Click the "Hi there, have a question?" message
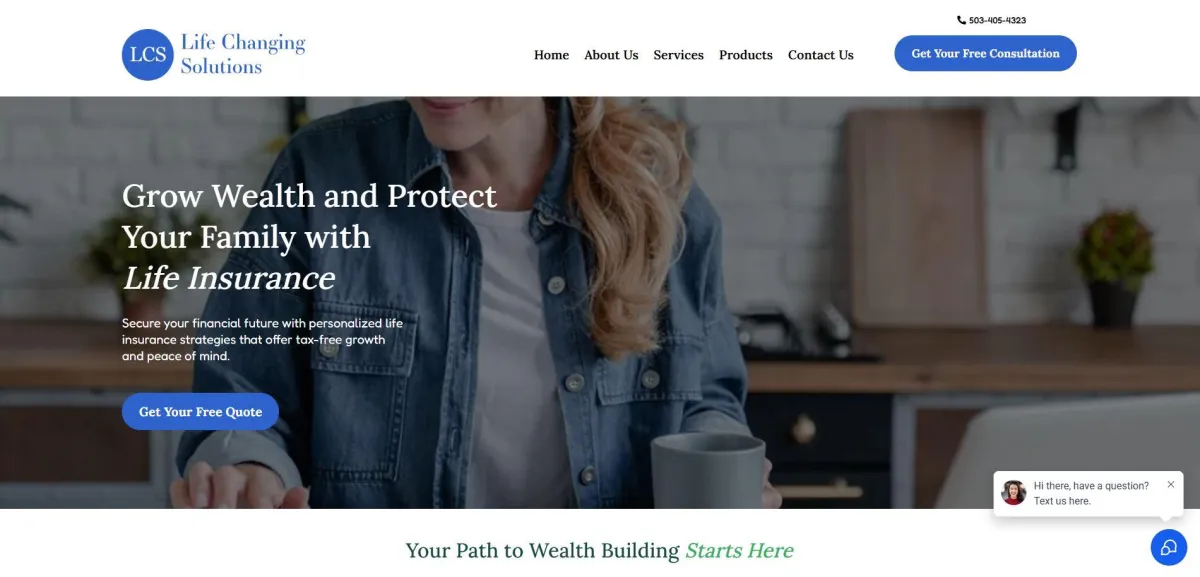Image resolution: width=1200 pixels, height=577 pixels. click(x=1091, y=486)
